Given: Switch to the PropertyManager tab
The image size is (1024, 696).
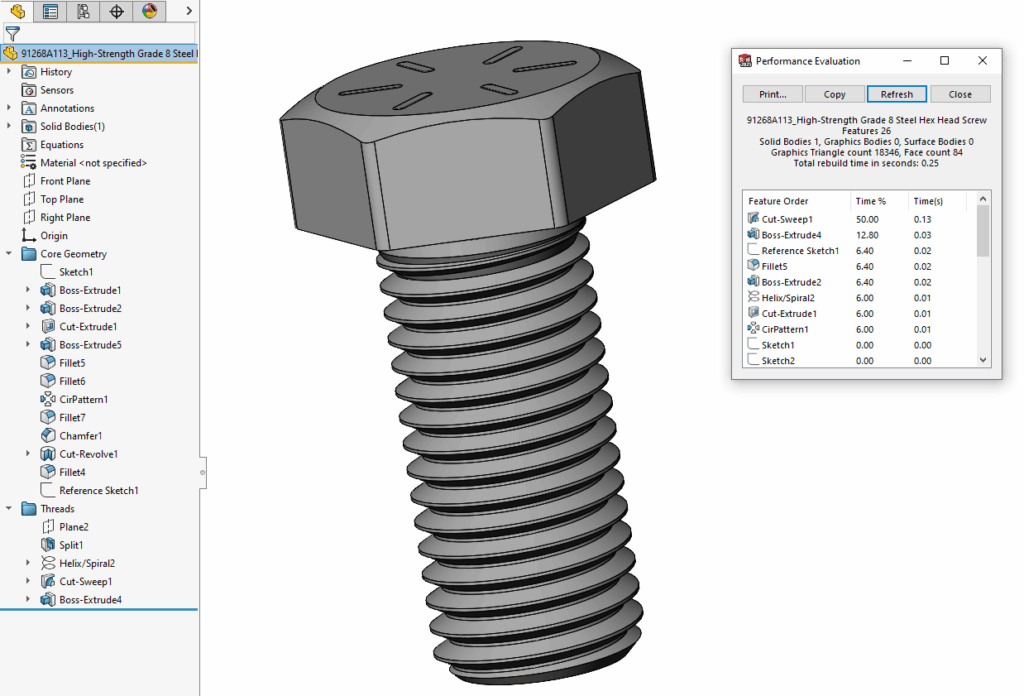Looking at the screenshot, I should coord(50,12).
